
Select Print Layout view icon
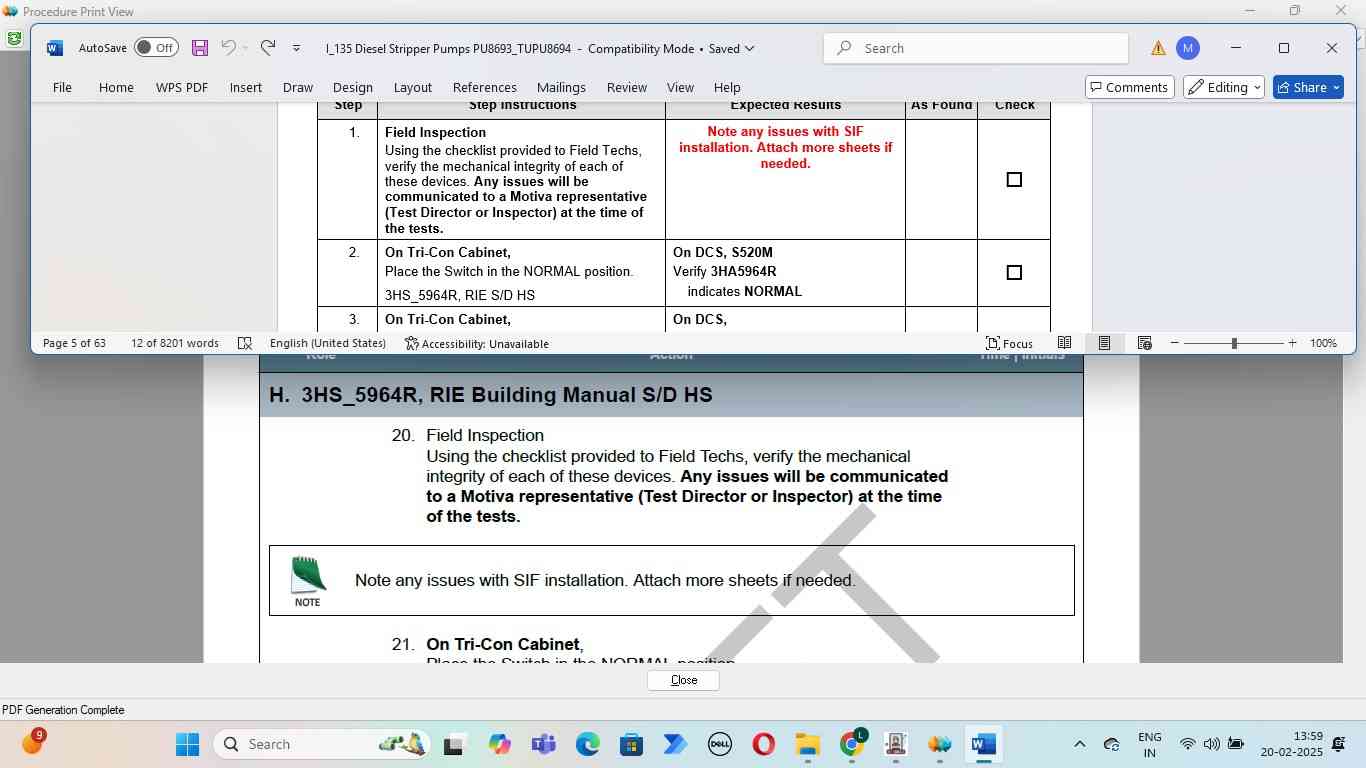coord(1104,343)
